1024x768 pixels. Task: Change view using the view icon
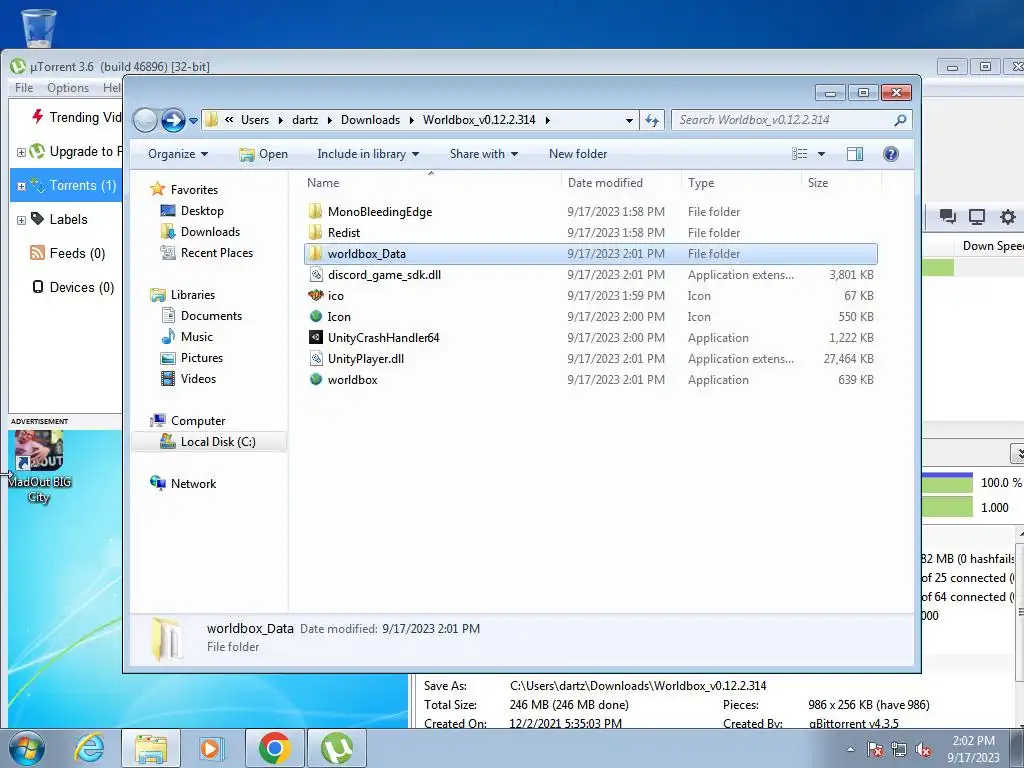pyautogui.click(x=800, y=154)
